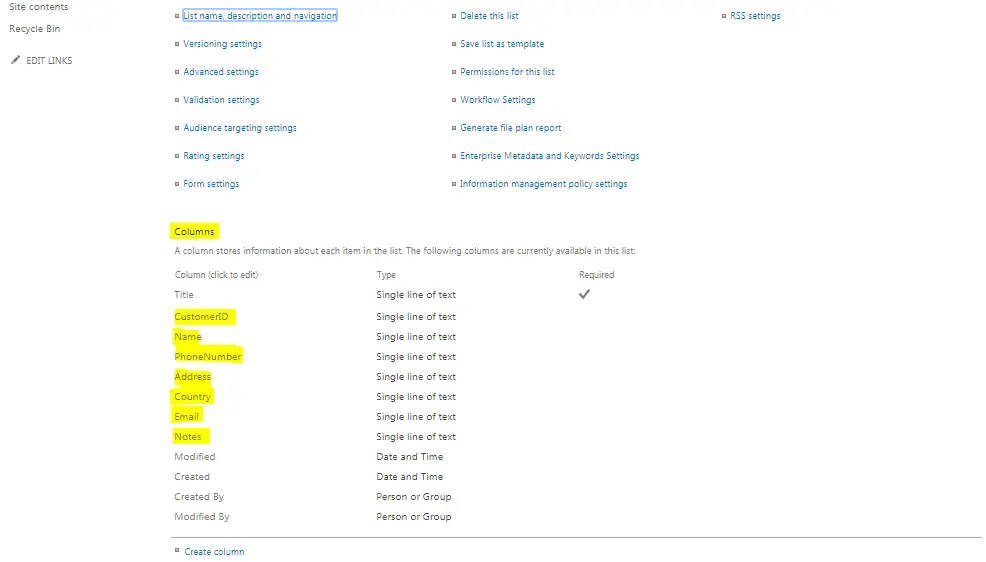Open Audience targeting settings
Viewport: 986px width, 562px height.
240,128
